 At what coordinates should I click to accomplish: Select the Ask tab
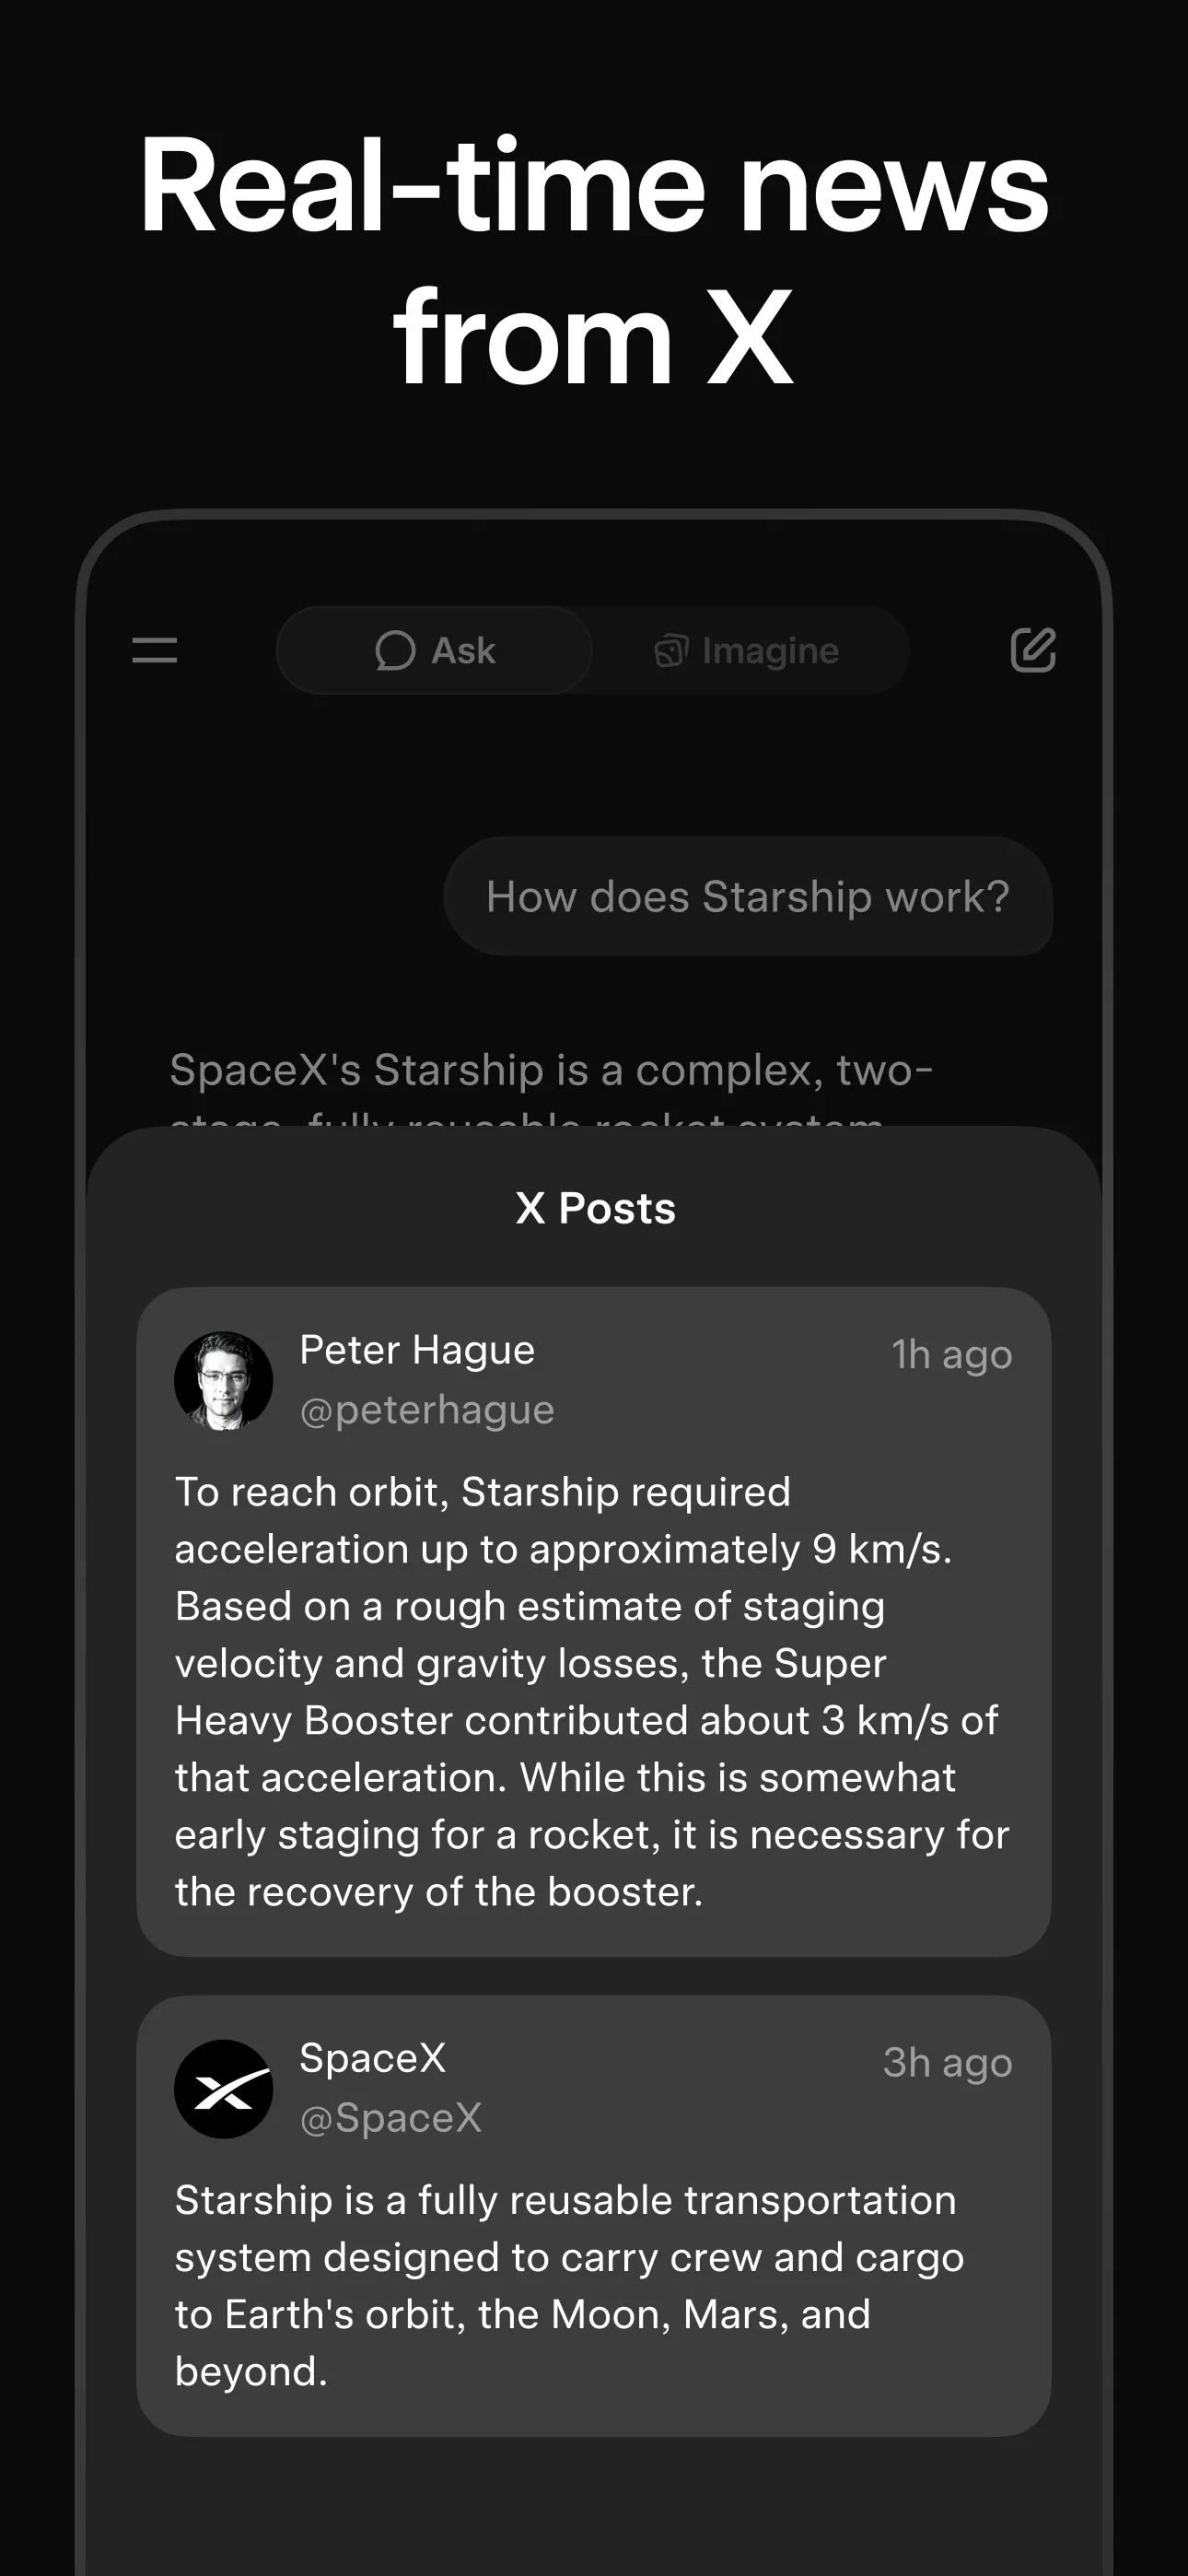(x=434, y=650)
